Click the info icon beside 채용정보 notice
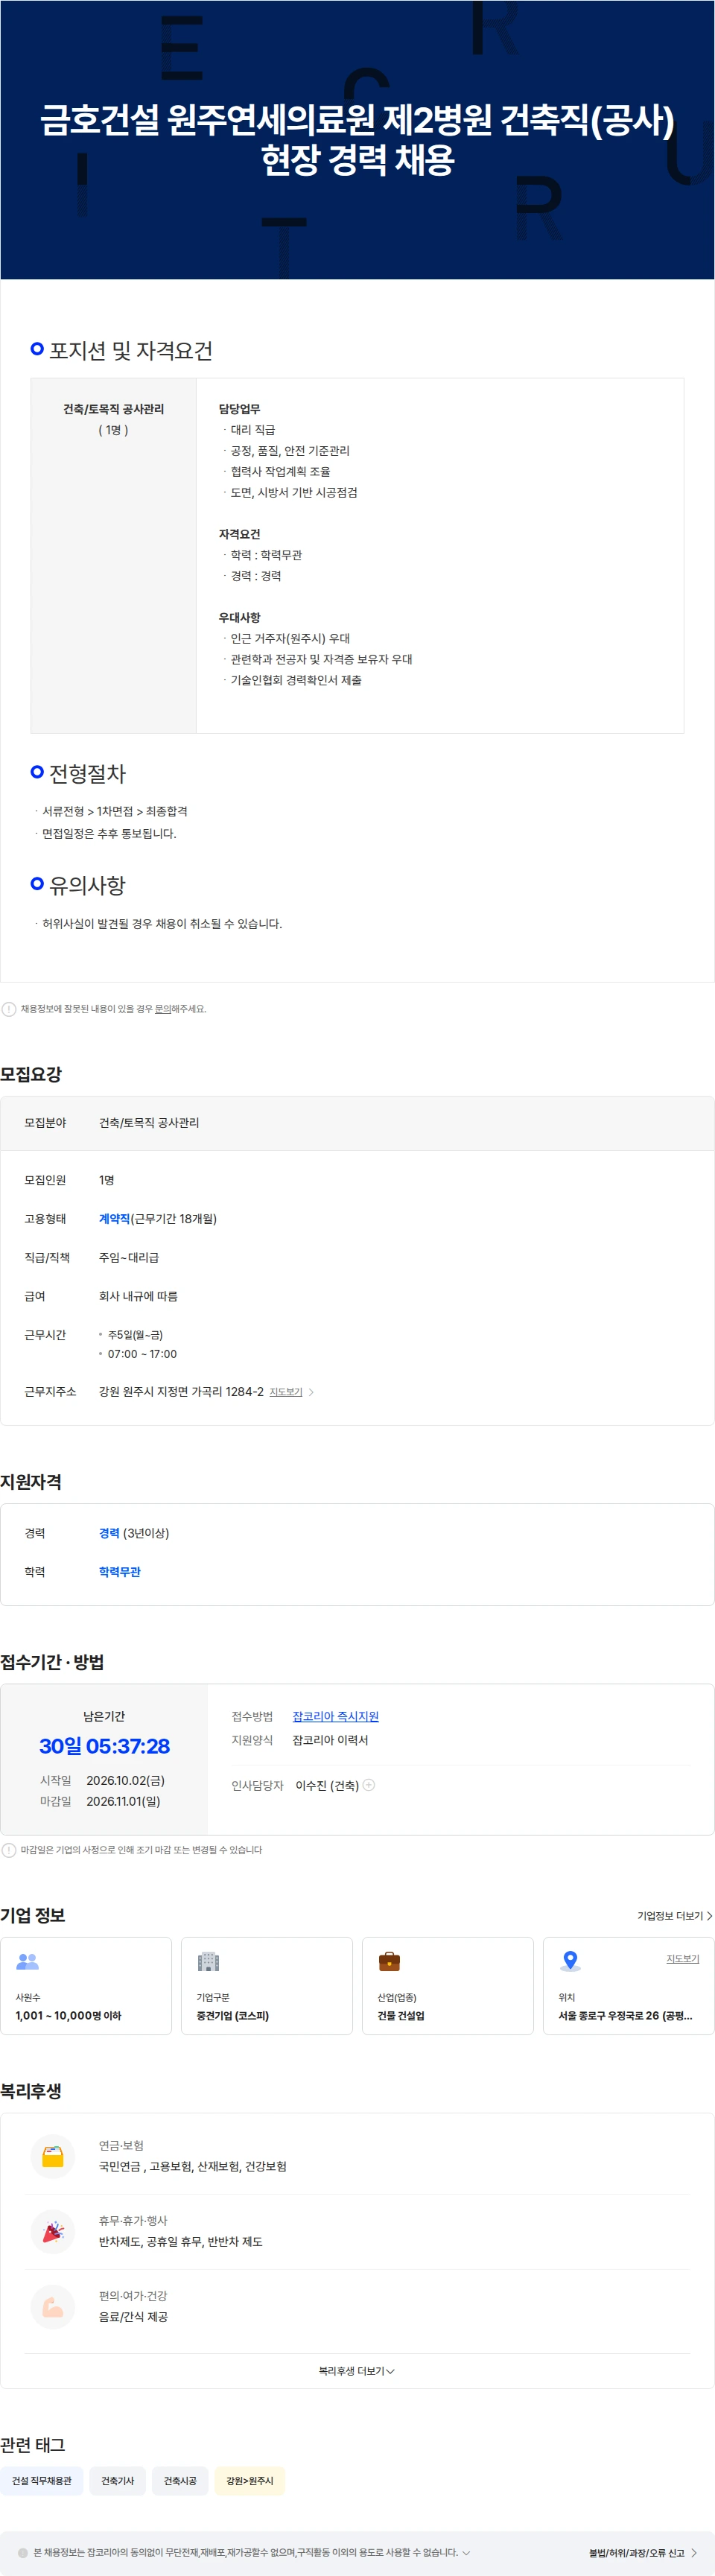Image resolution: width=715 pixels, height=2576 pixels. [x=9, y=1009]
